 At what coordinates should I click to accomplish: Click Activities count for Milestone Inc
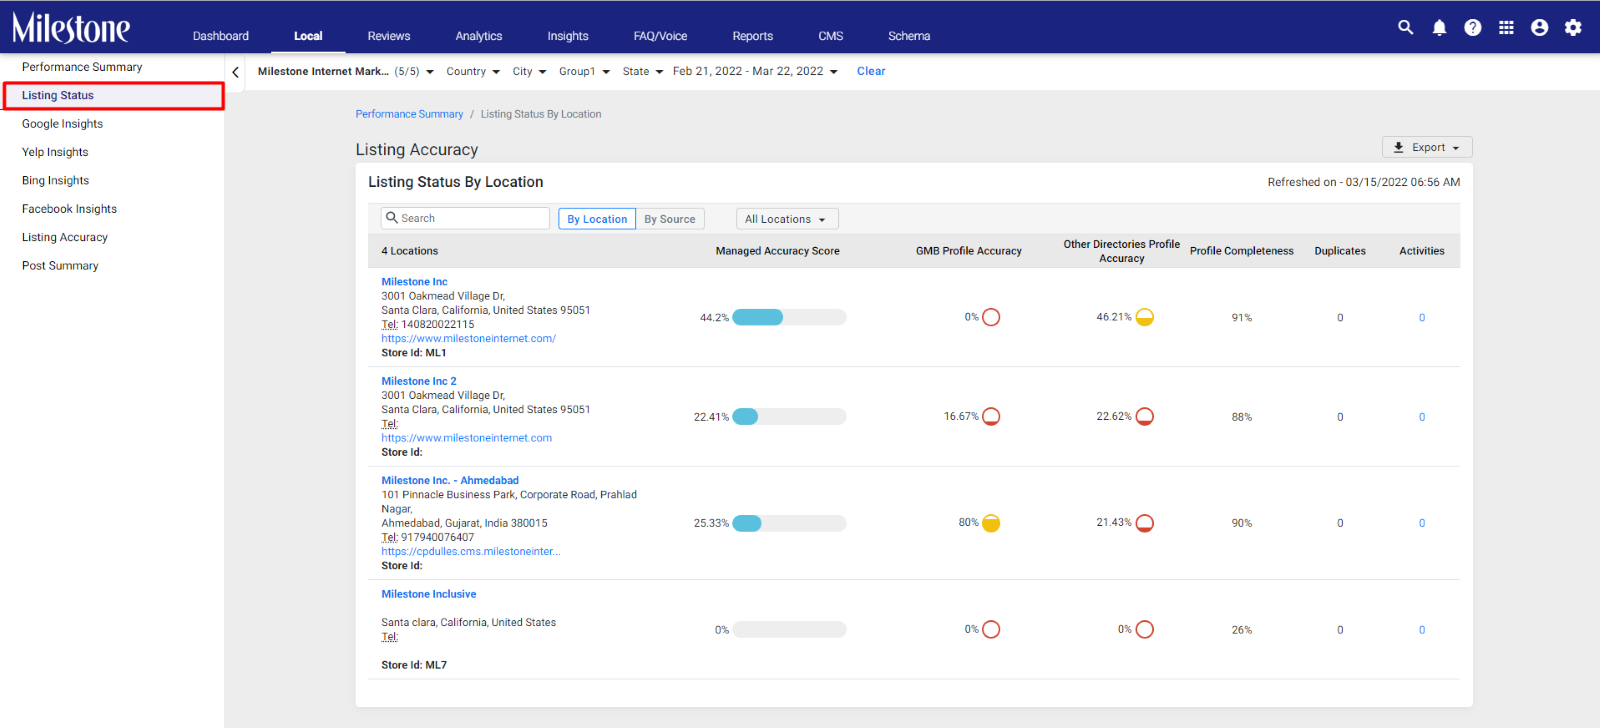click(x=1422, y=318)
